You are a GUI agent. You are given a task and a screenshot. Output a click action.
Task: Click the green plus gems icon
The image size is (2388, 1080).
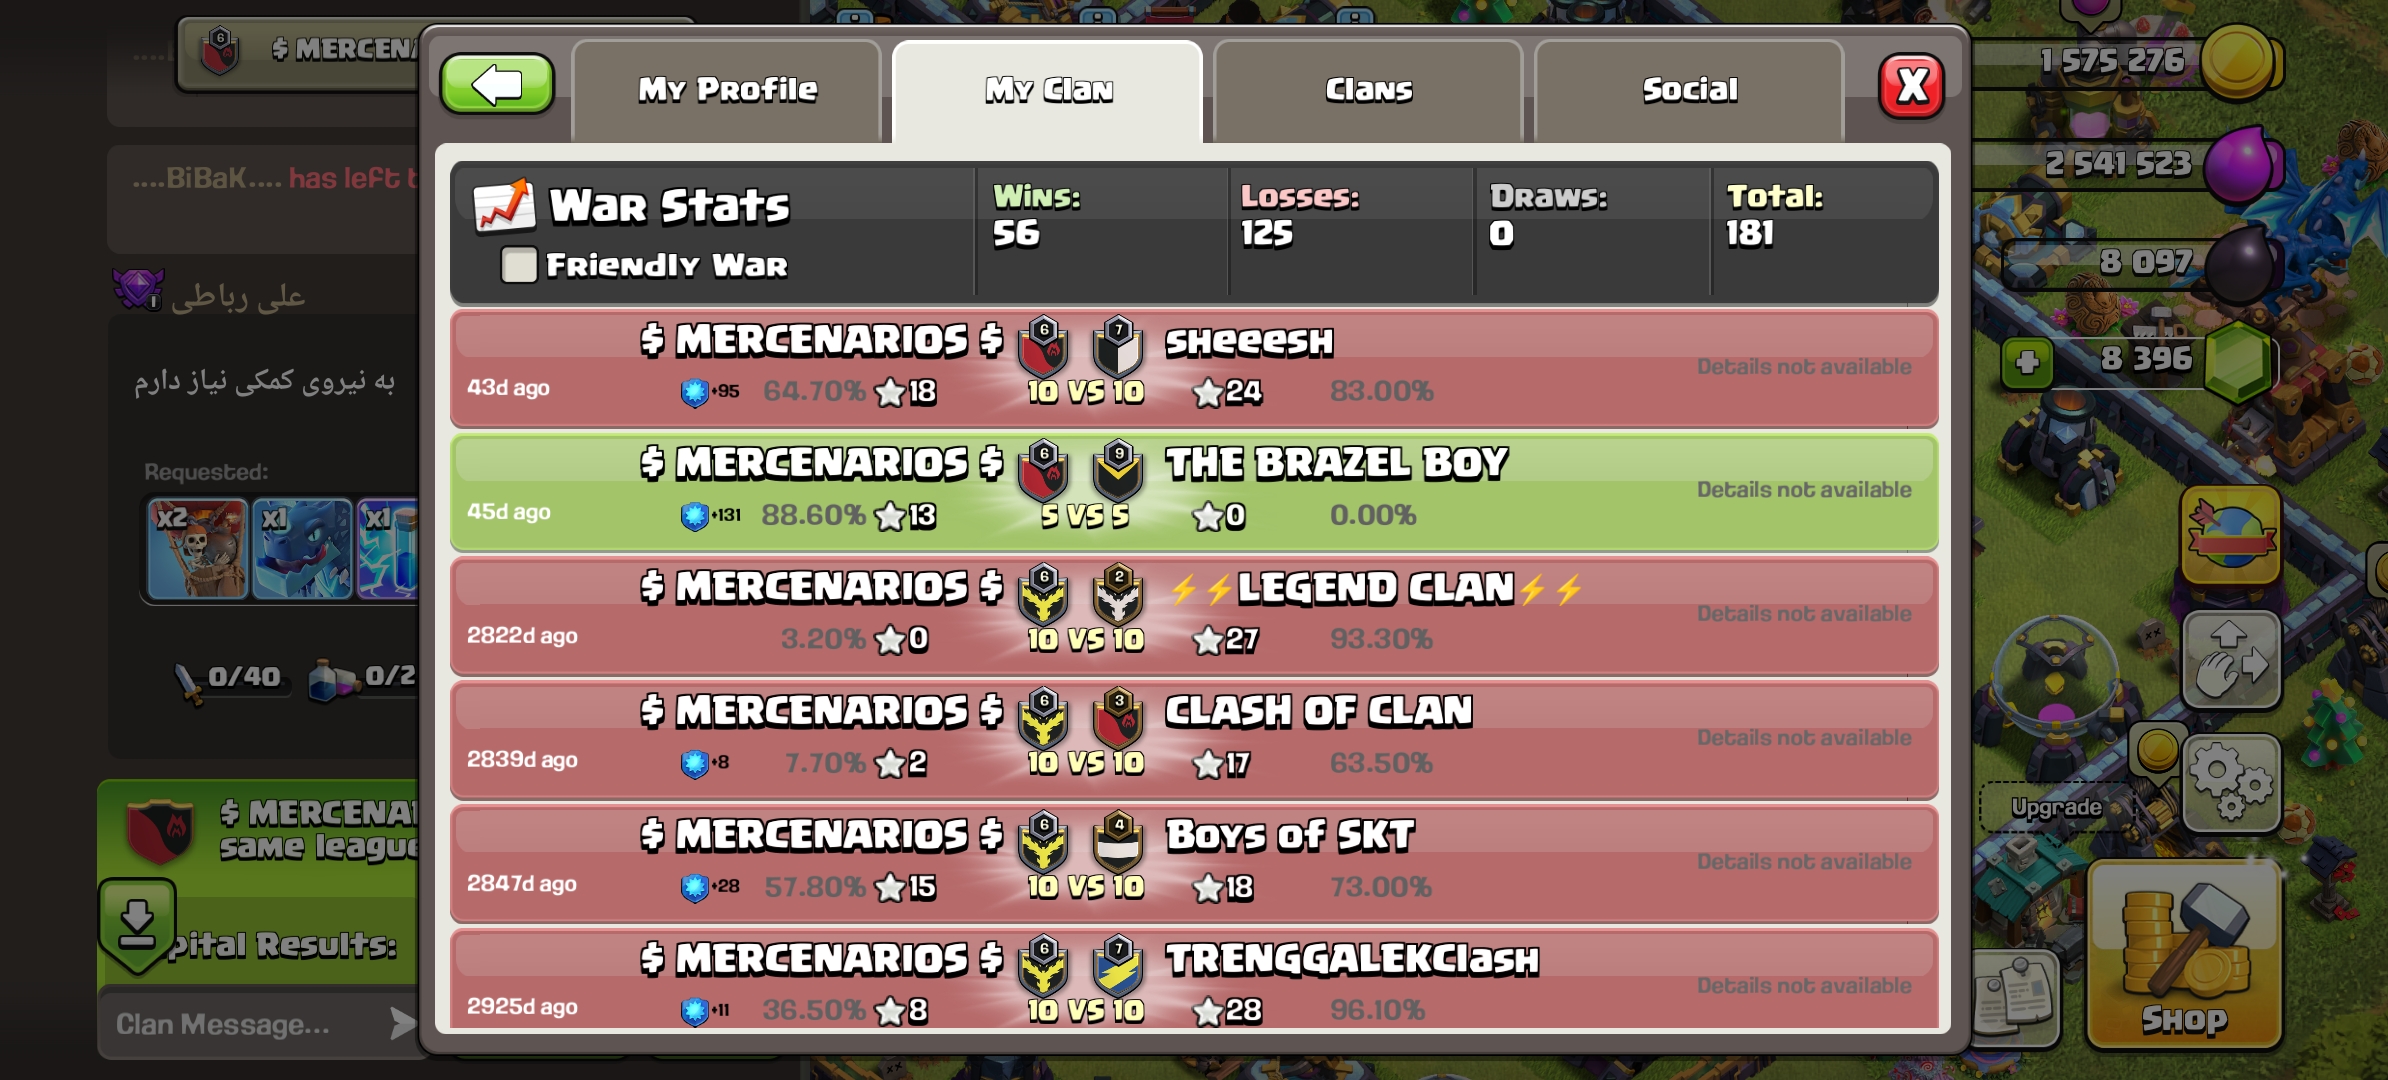point(2027,362)
